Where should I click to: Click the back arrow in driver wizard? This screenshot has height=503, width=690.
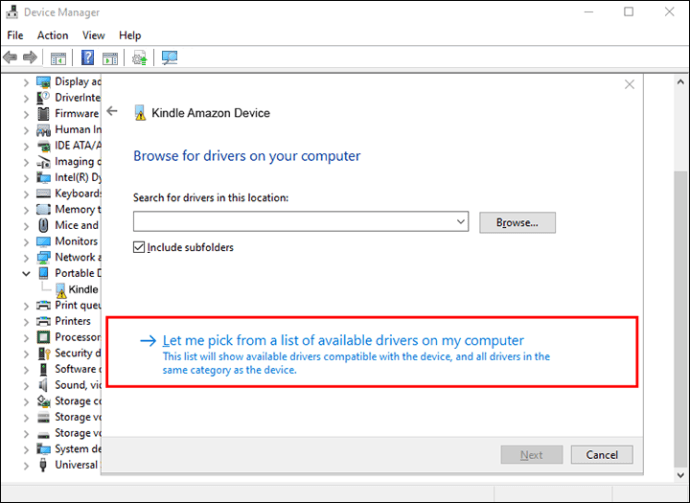112,112
